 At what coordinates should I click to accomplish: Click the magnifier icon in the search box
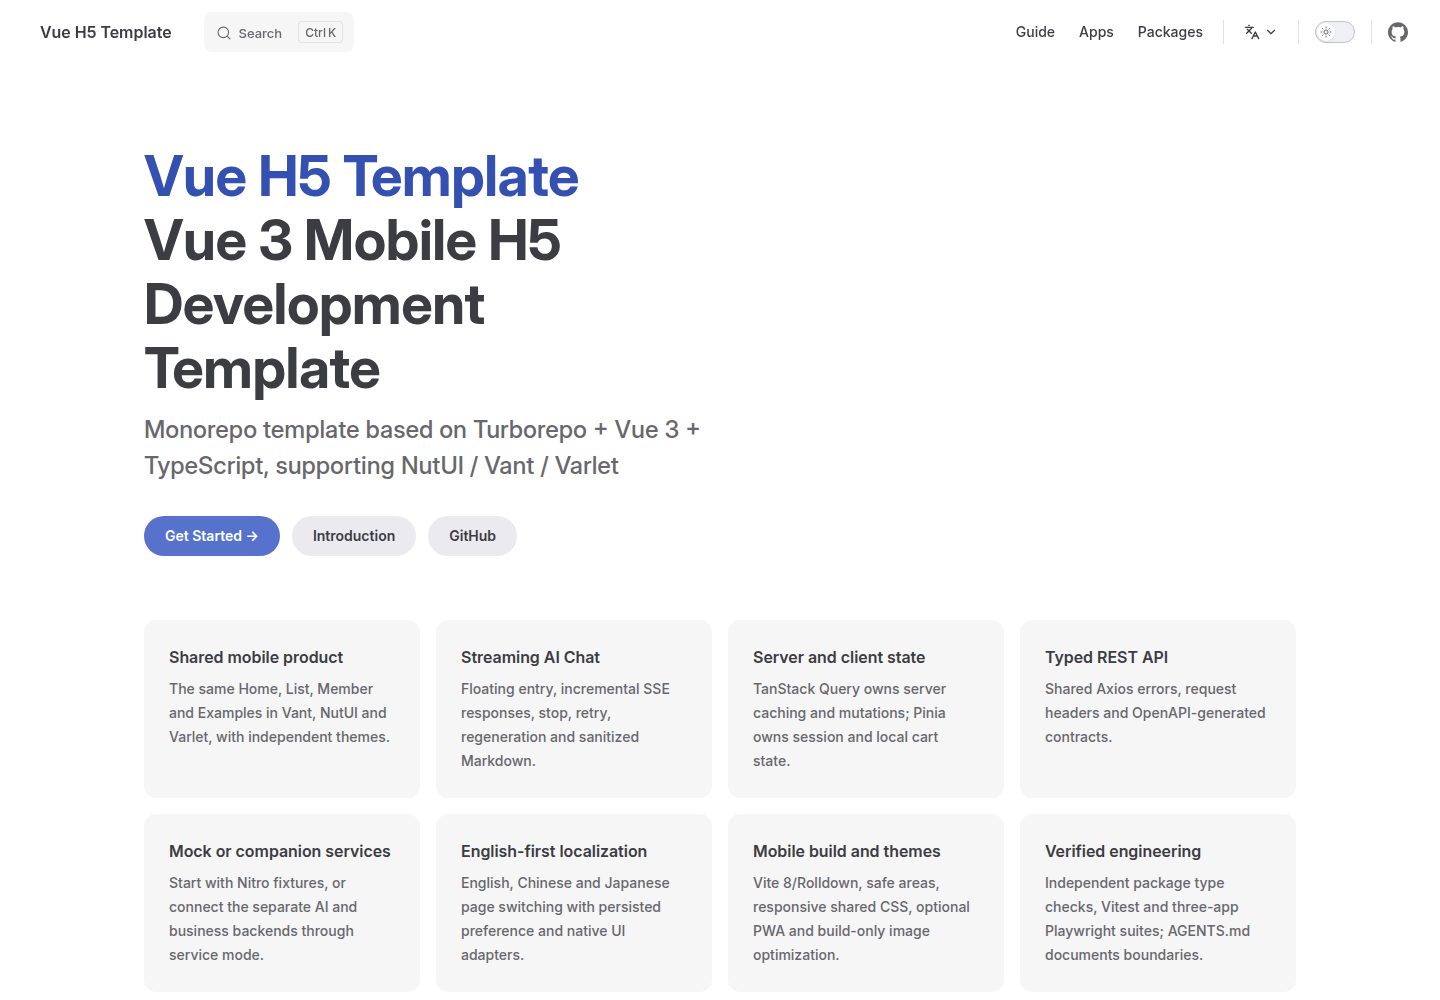pyautogui.click(x=224, y=33)
